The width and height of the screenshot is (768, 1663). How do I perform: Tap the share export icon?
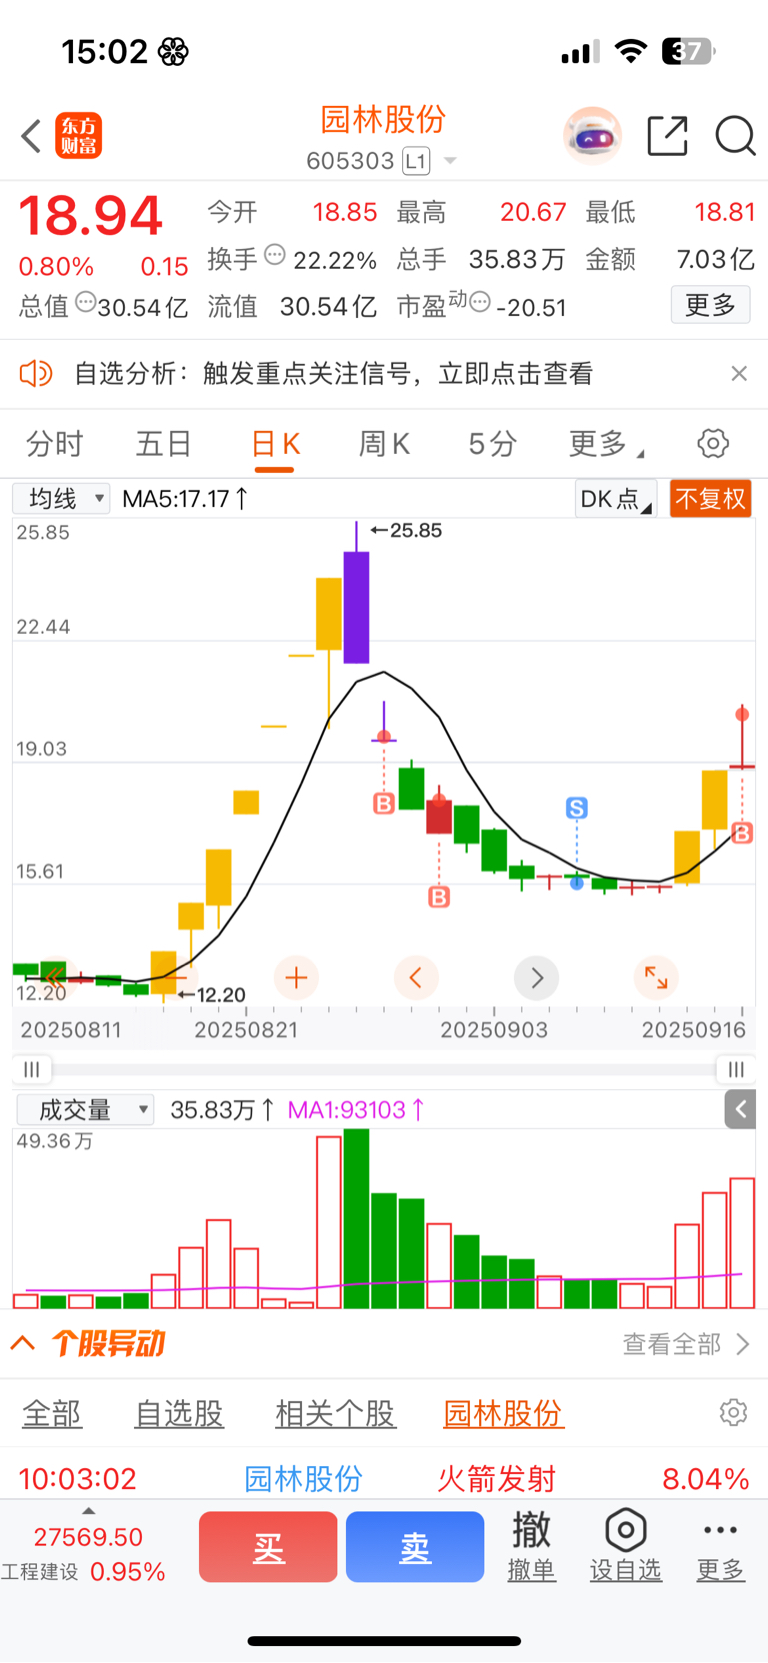667,136
